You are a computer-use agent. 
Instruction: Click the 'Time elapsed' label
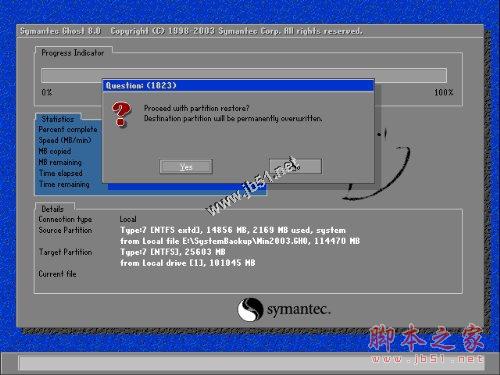(61, 173)
